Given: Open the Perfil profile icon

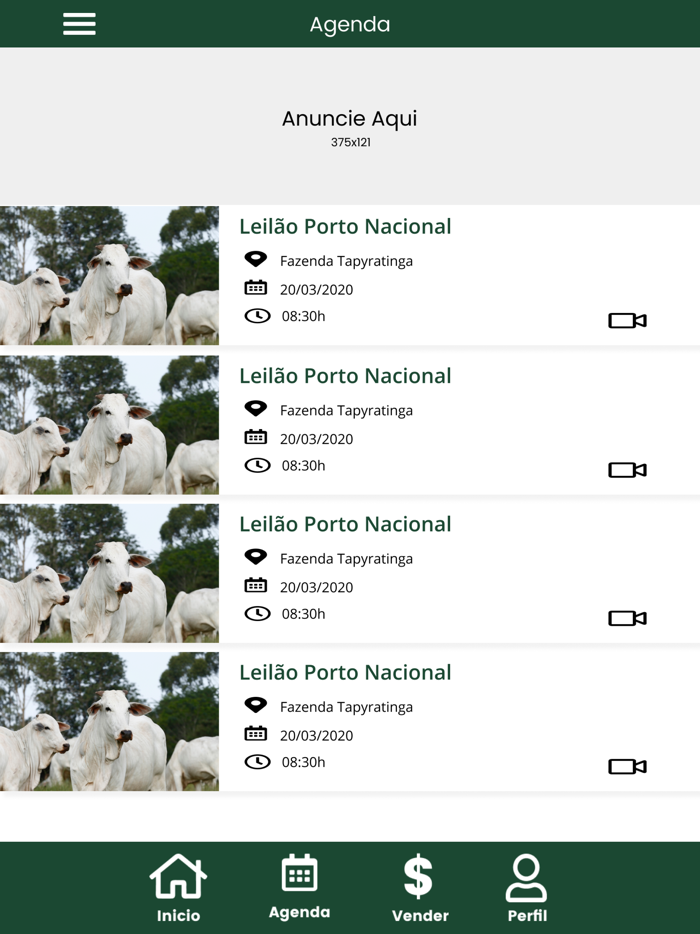Looking at the screenshot, I should [526, 880].
